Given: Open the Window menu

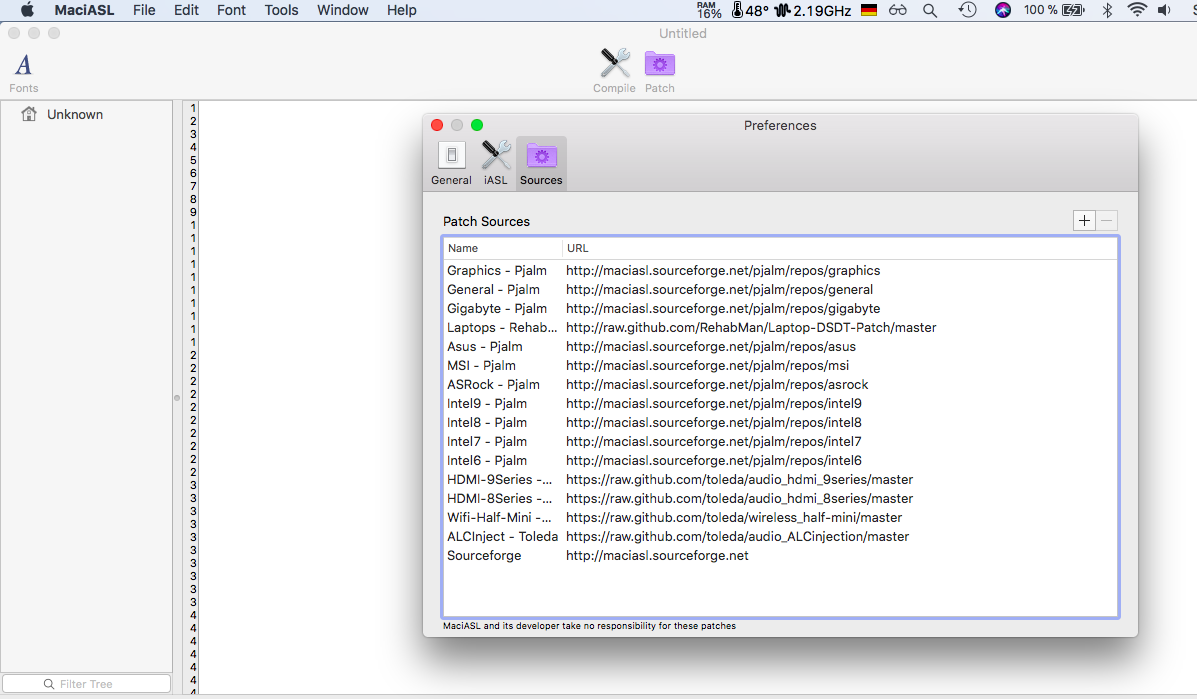Looking at the screenshot, I should pyautogui.click(x=343, y=10).
